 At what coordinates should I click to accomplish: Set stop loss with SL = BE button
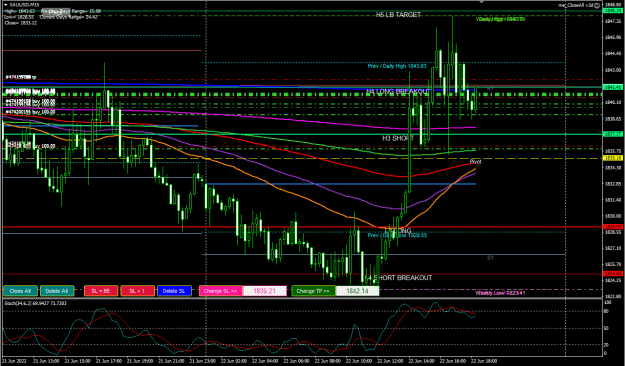tap(101, 291)
